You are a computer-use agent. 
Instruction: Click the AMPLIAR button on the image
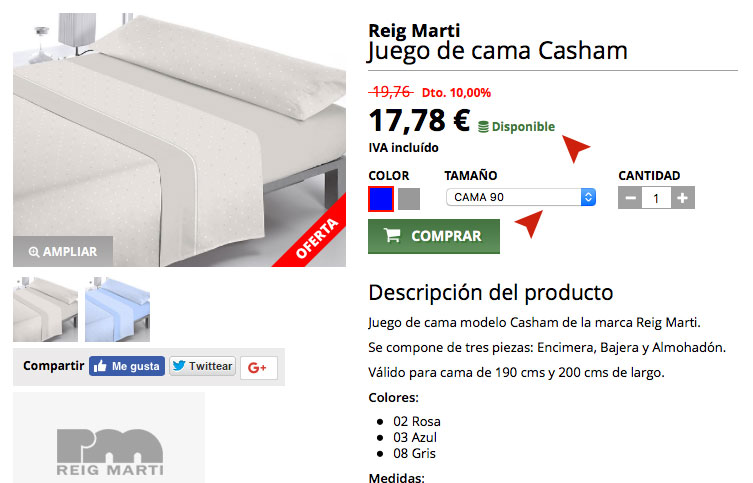pyautogui.click(x=63, y=251)
